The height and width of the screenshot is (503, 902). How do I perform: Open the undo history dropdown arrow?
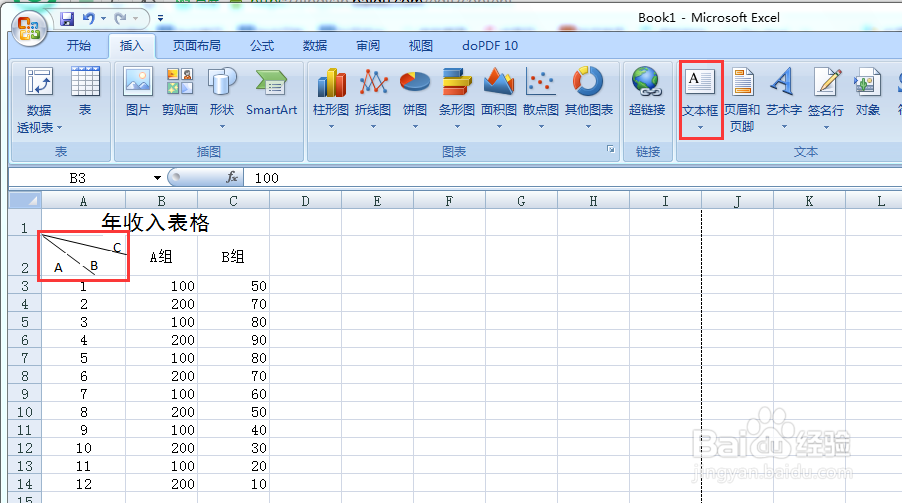104,19
